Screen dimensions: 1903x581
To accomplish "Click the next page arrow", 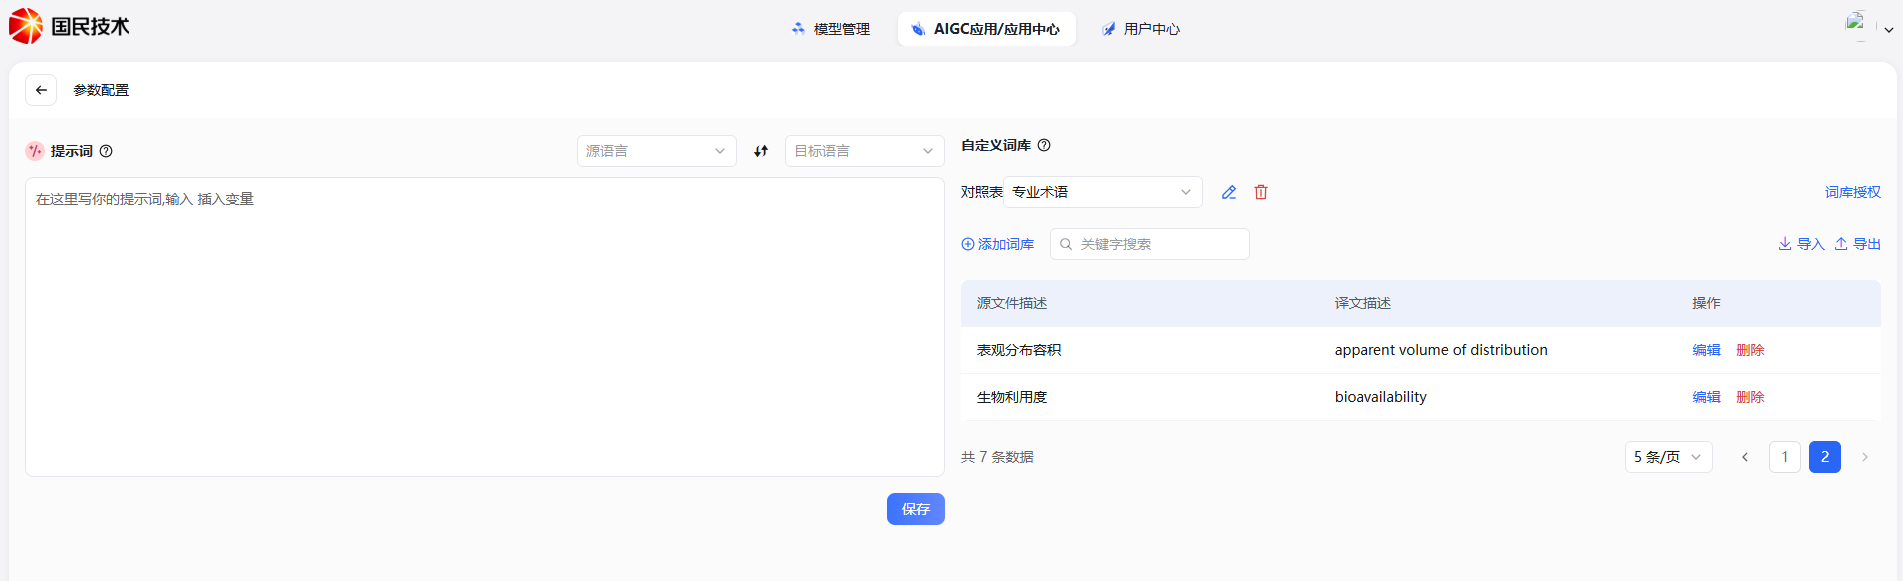I will click(1865, 457).
